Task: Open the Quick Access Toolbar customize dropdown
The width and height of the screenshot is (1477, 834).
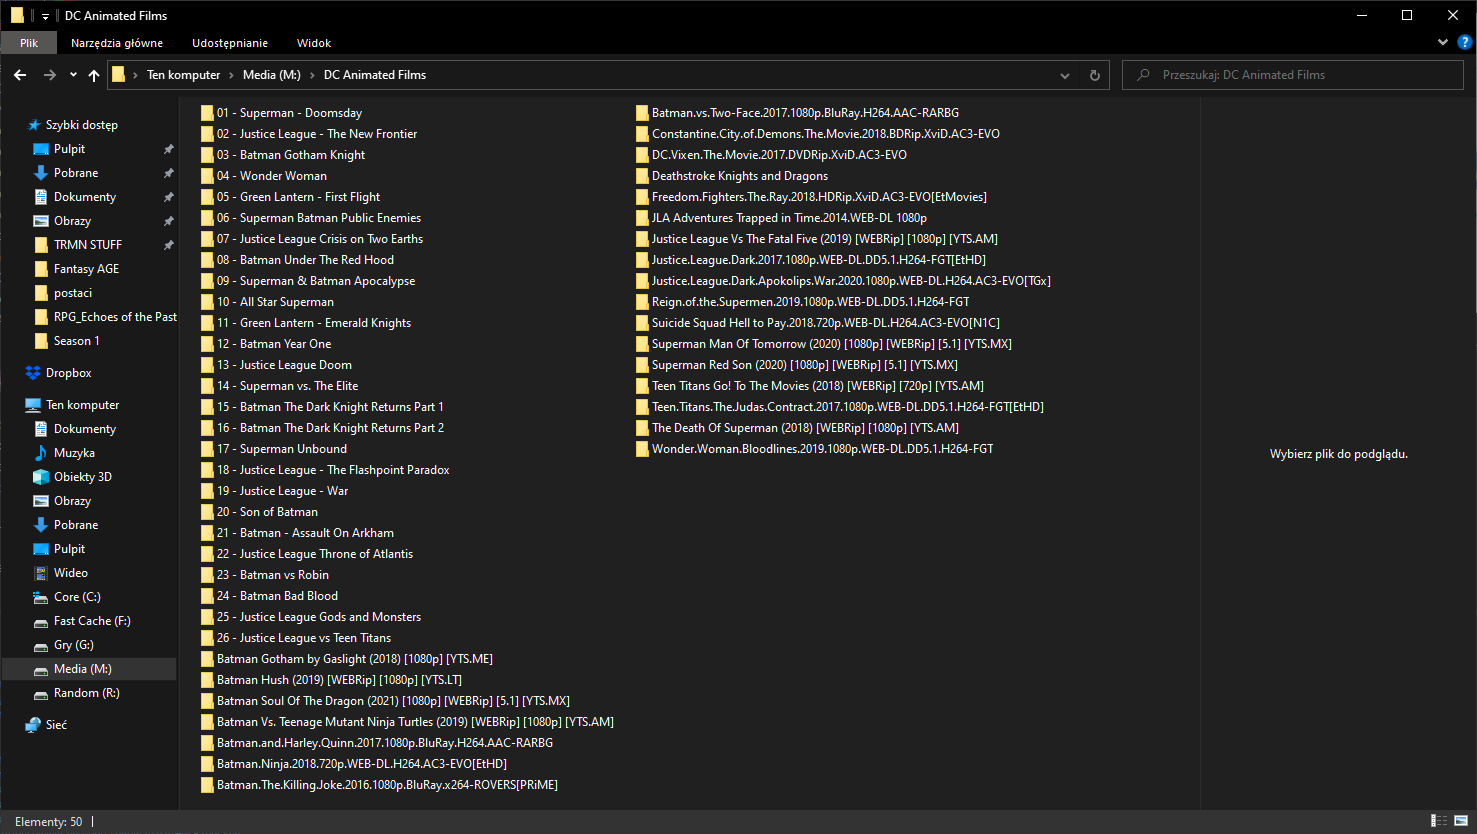Action: pyautogui.click(x=46, y=16)
